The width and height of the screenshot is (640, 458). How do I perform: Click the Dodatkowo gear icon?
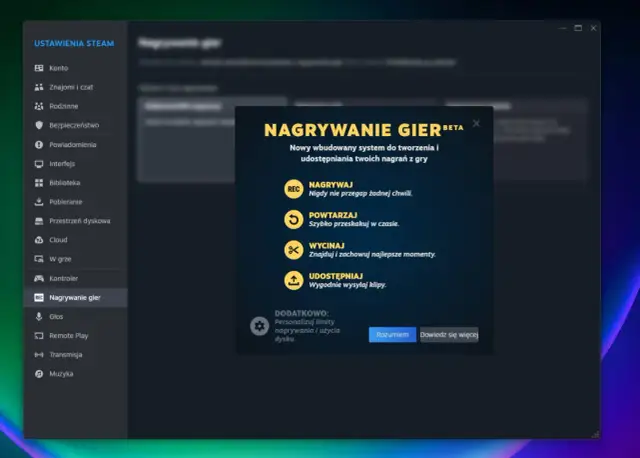coord(260,326)
